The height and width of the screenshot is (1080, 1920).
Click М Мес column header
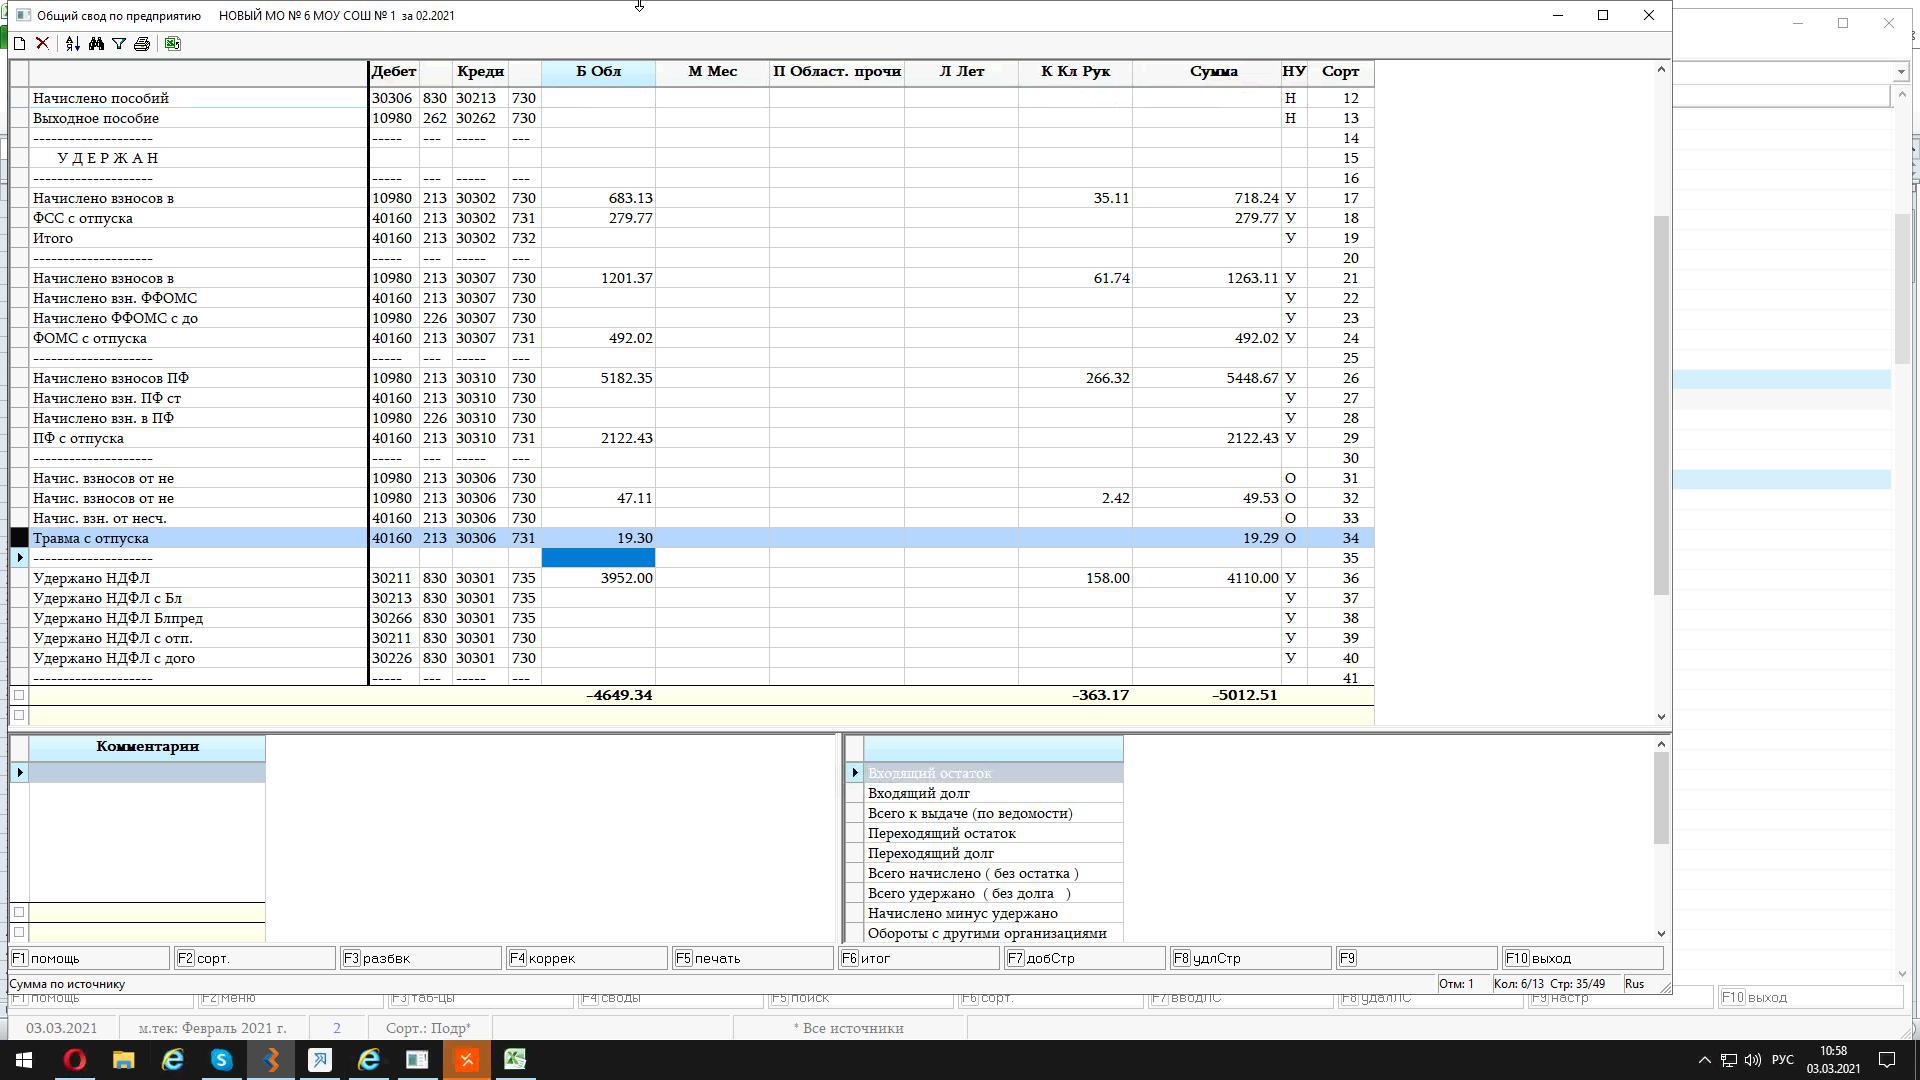(x=712, y=72)
